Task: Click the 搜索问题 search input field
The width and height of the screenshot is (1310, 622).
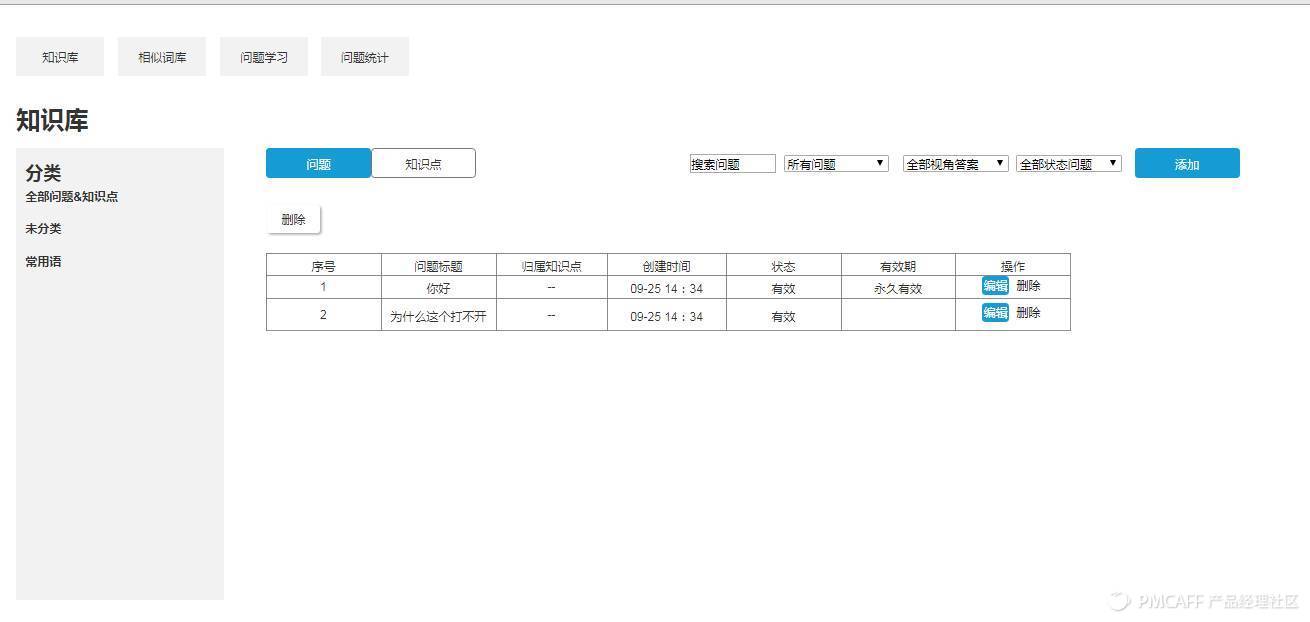Action: (732, 162)
